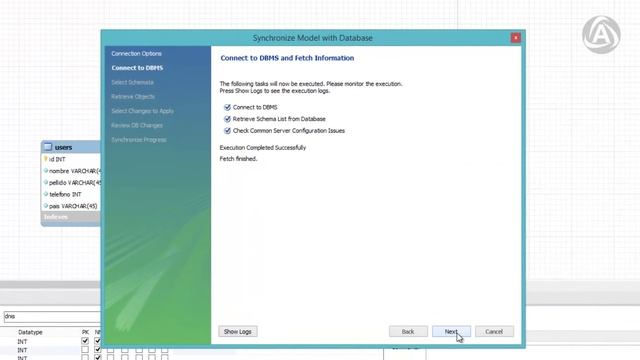
Task: Close the Synchronize Model with Database dialog
Action: pos(516,38)
